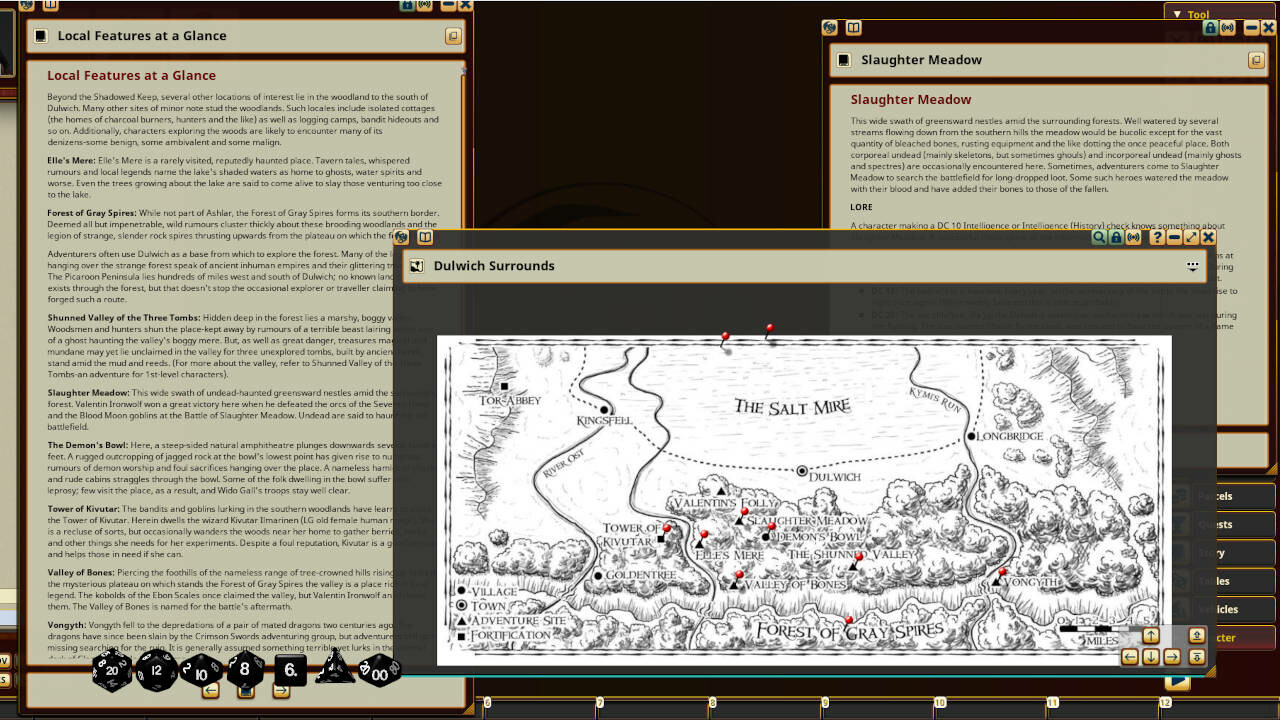Roll the d20 die

(112, 671)
